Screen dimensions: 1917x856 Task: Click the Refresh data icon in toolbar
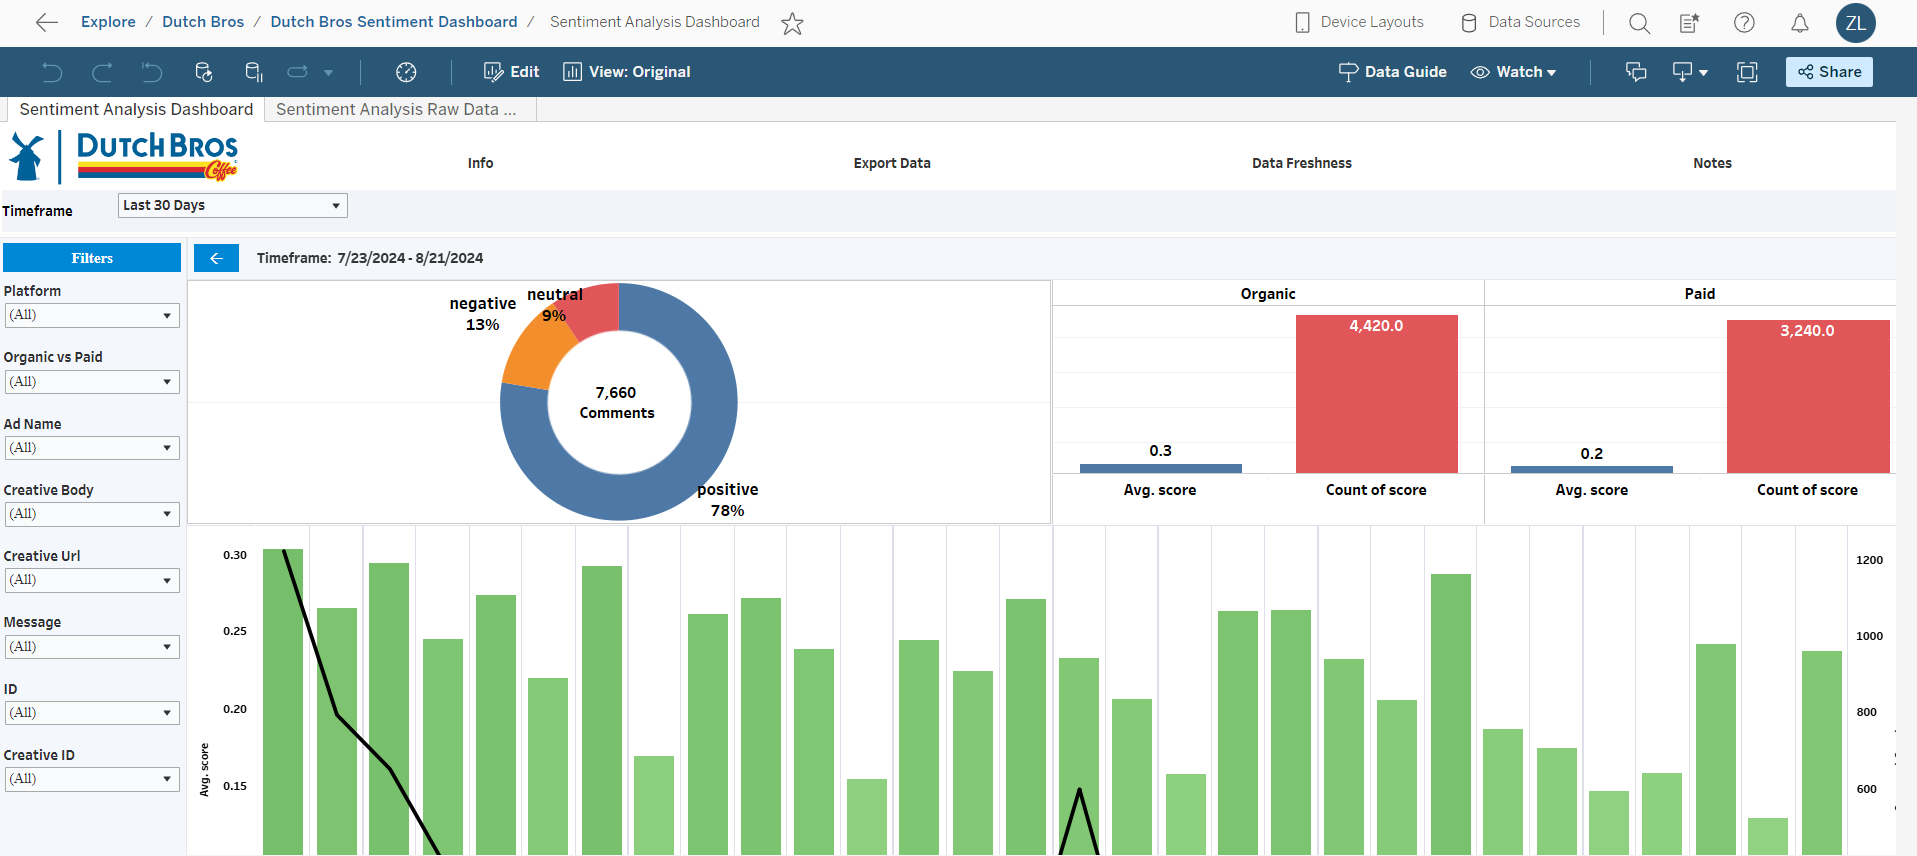point(203,72)
